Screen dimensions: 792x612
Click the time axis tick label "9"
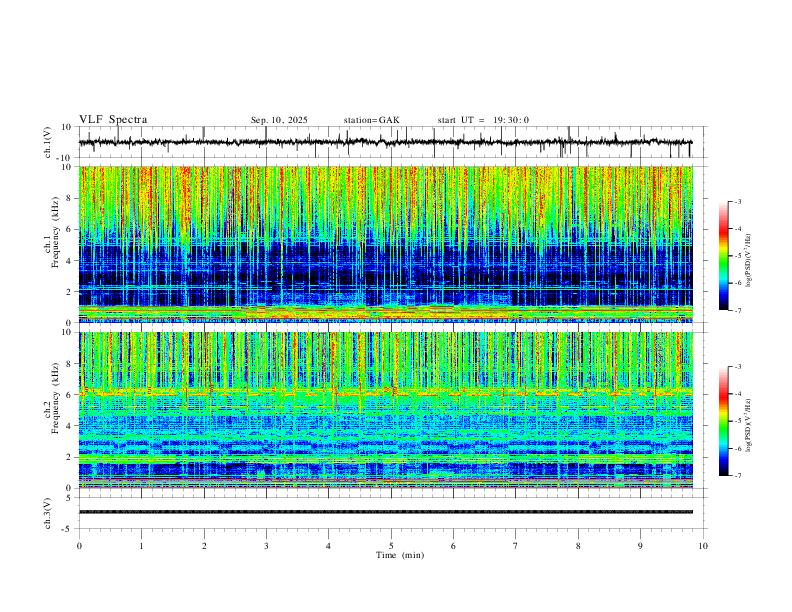[x=640, y=546]
